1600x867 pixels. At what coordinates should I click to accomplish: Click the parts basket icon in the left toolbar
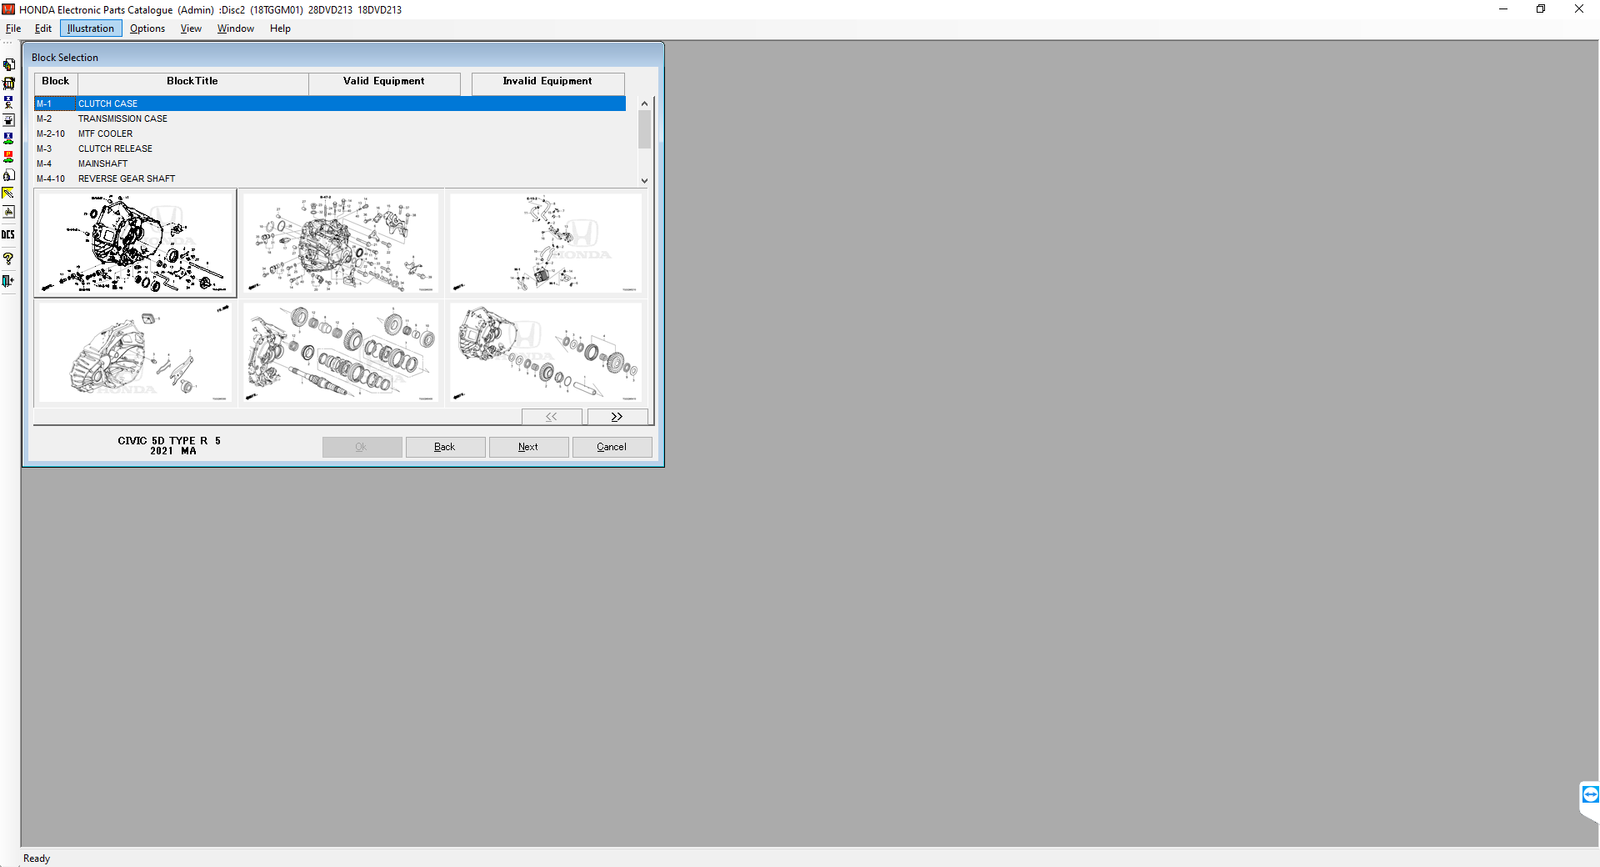coord(9,84)
